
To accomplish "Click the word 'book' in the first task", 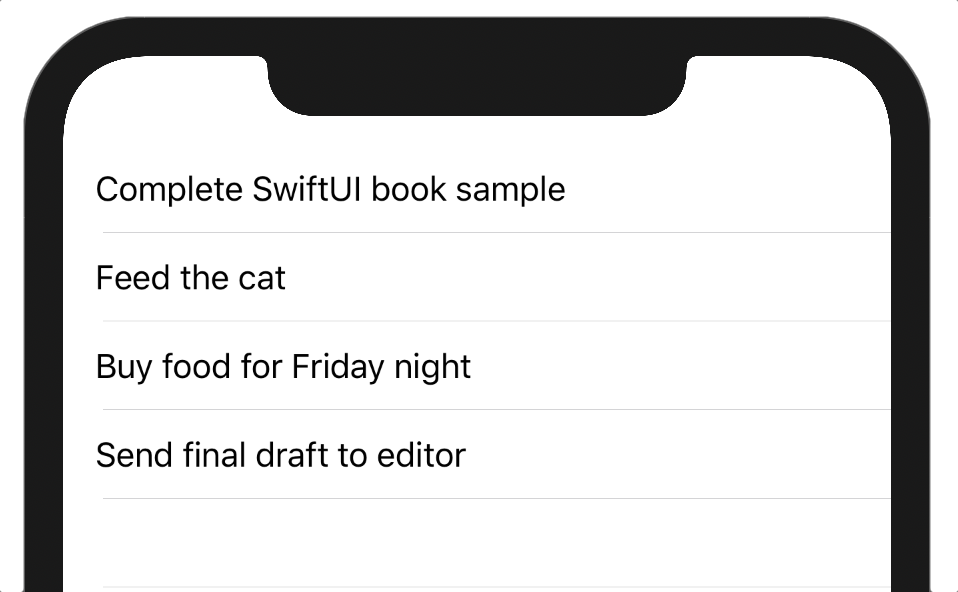I will pos(408,189).
